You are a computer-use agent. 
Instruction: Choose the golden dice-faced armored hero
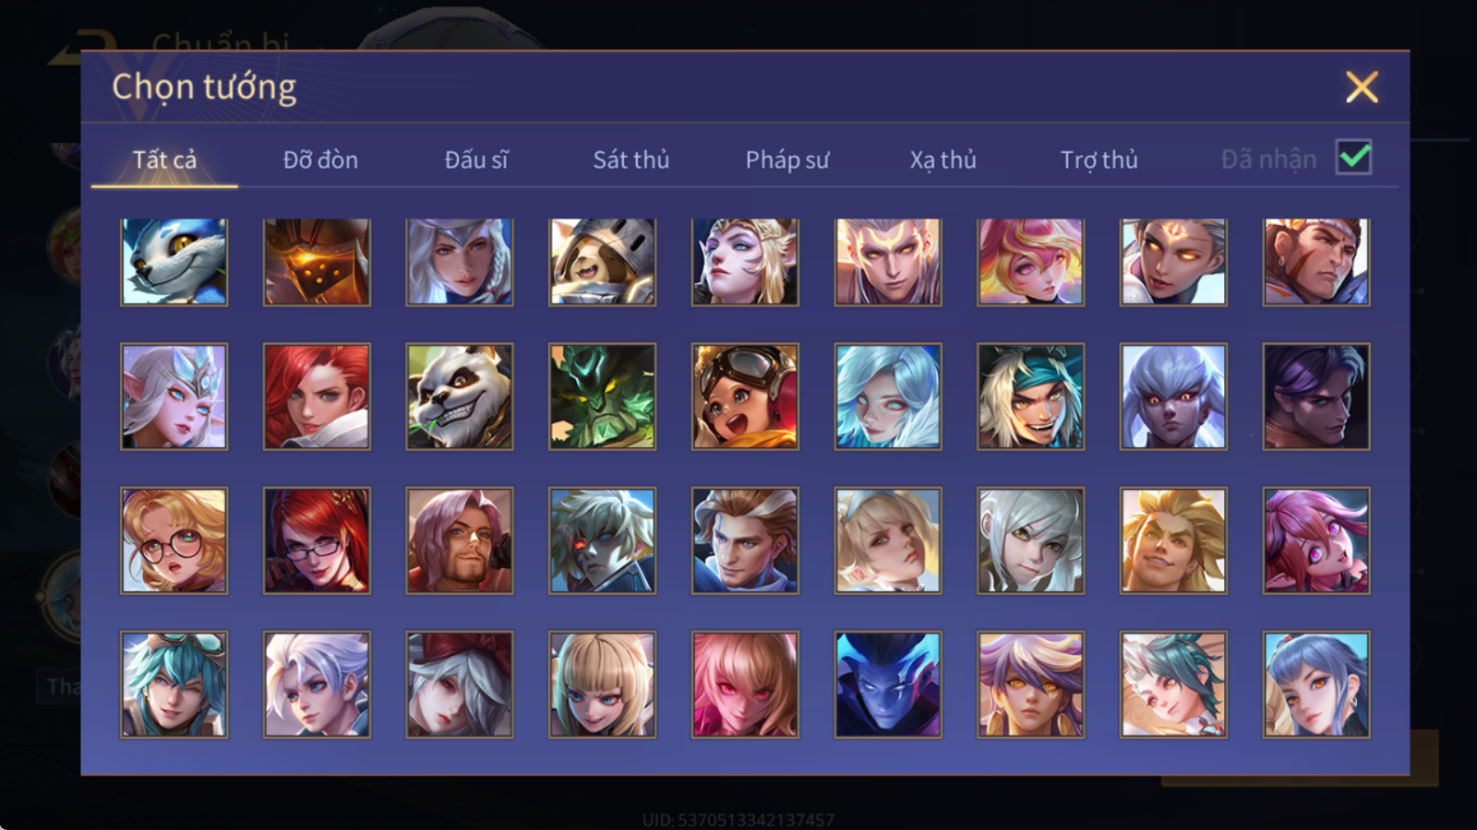click(x=317, y=261)
